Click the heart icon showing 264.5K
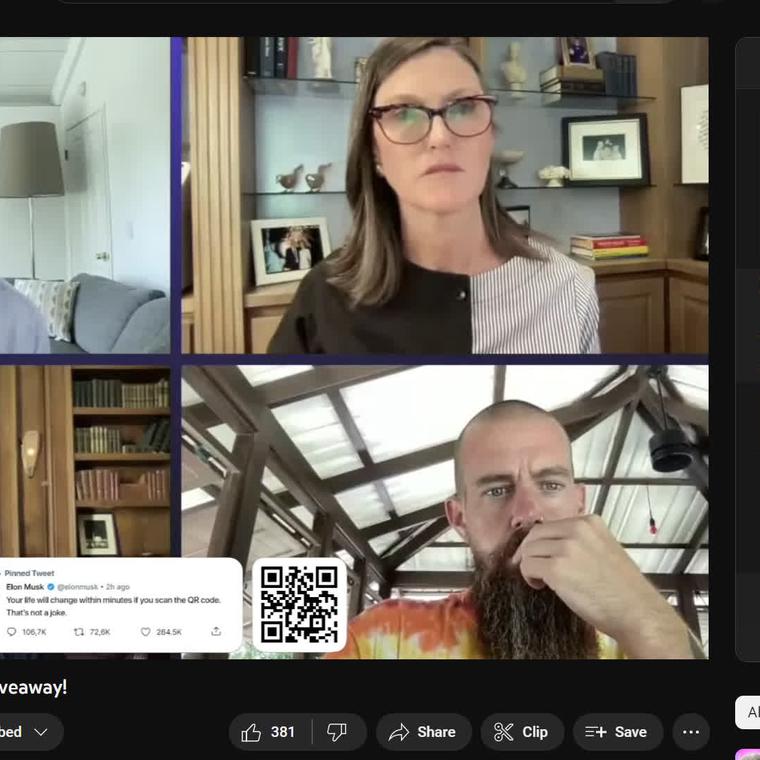This screenshot has width=760, height=760. [145, 632]
